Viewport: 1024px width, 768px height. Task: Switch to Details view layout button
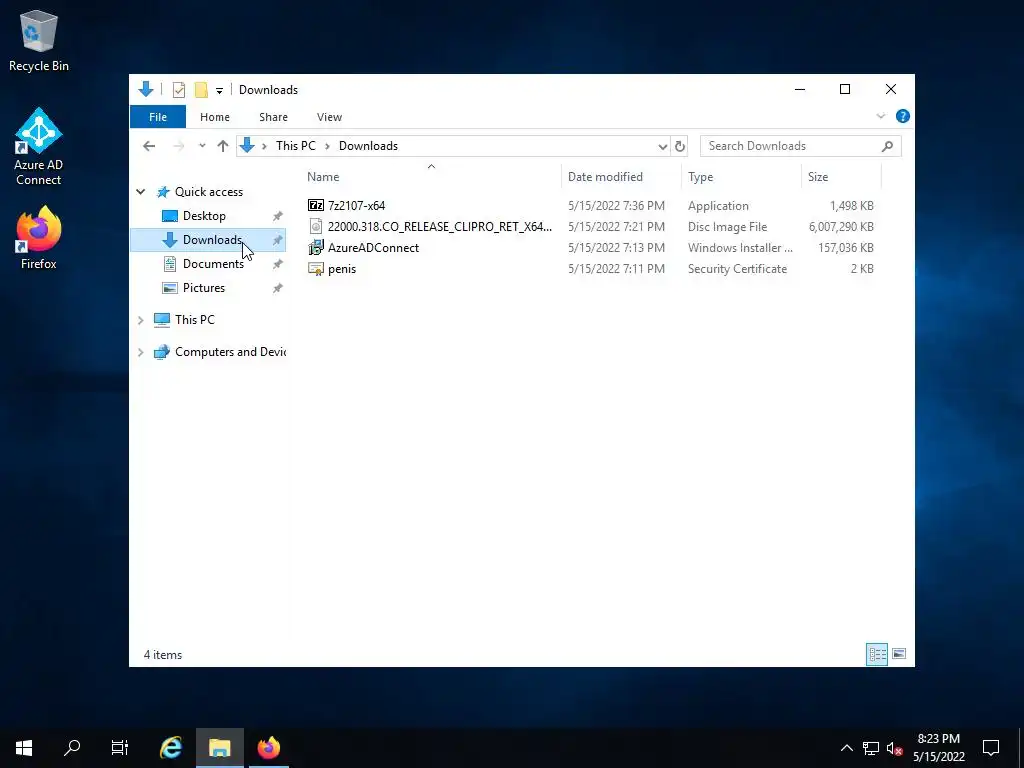[876, 654]
